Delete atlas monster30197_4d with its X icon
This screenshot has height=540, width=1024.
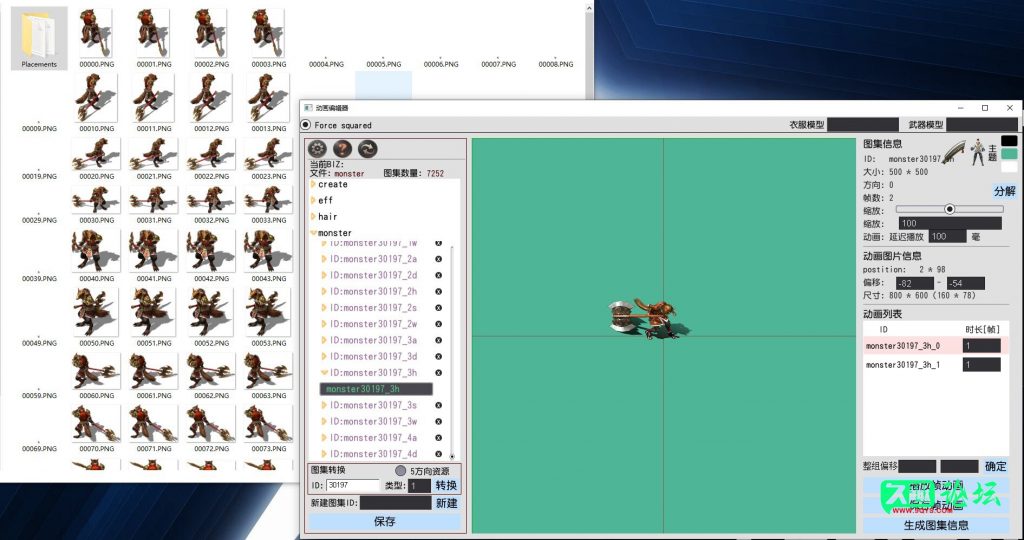438,454
